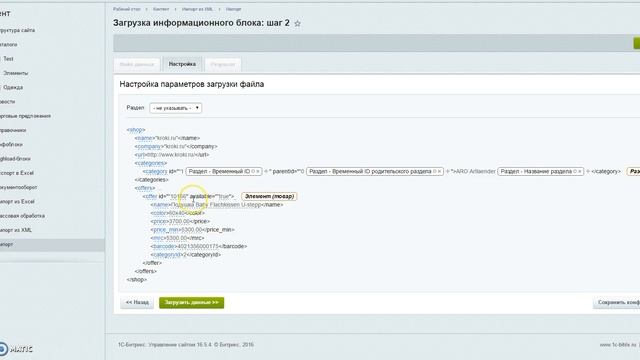The image size is (640, 360).
Task: Select the <name> tag inside offer
Action: click(160, 205)
